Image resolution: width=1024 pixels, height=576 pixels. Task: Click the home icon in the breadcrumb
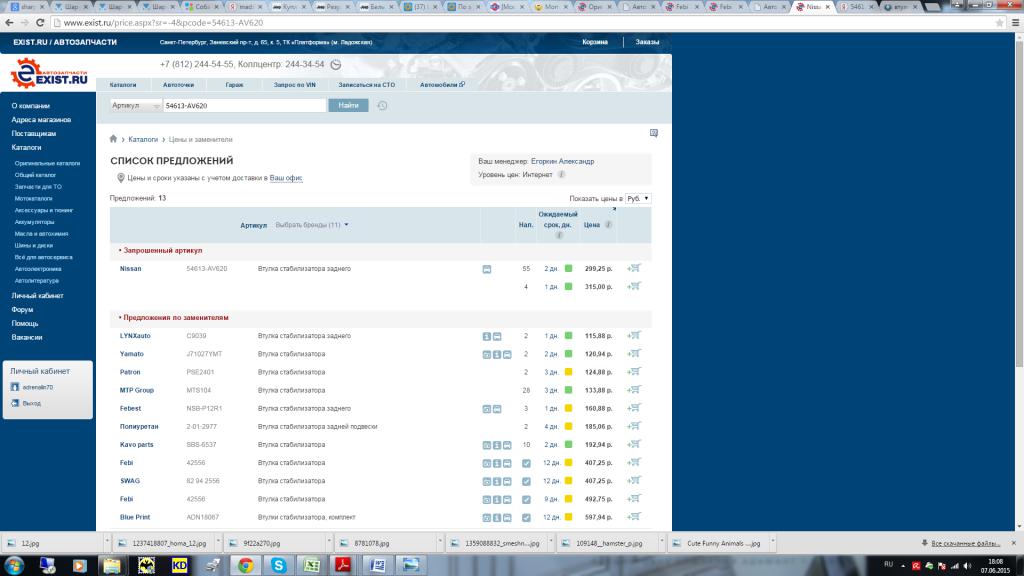click(113, 139)
